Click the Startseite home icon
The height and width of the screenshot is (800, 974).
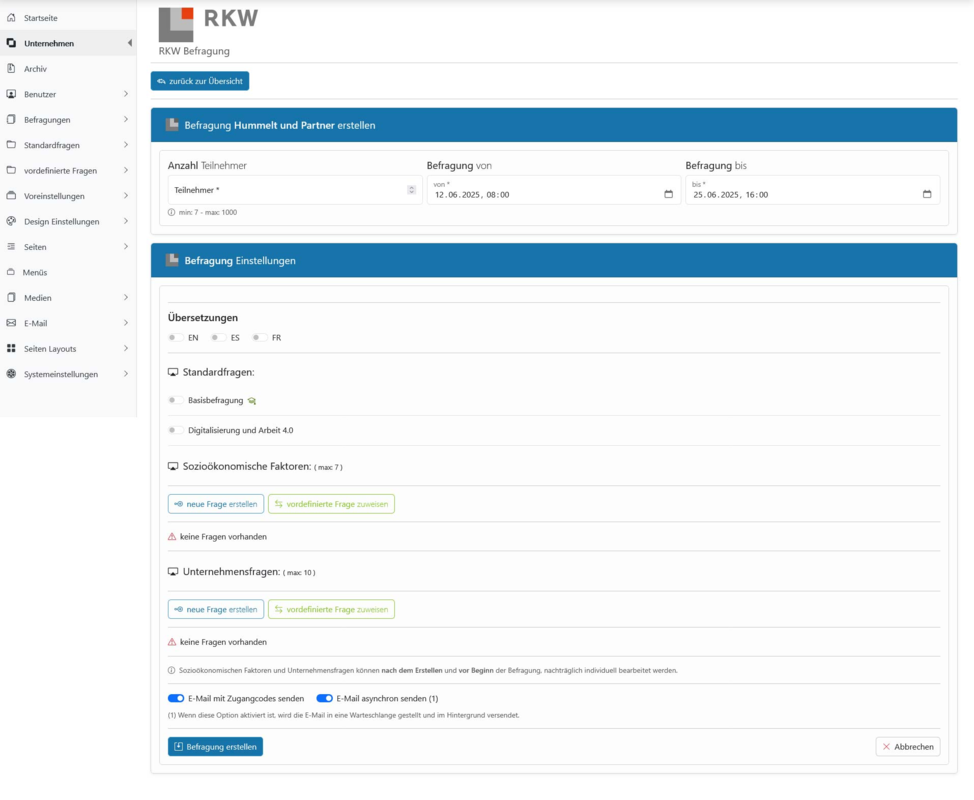pyautogui.click(x=11, y=18)
